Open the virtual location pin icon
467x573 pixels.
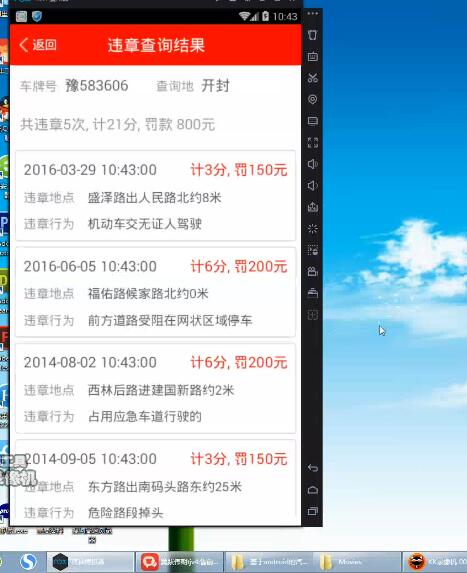[x=312, y=99]
